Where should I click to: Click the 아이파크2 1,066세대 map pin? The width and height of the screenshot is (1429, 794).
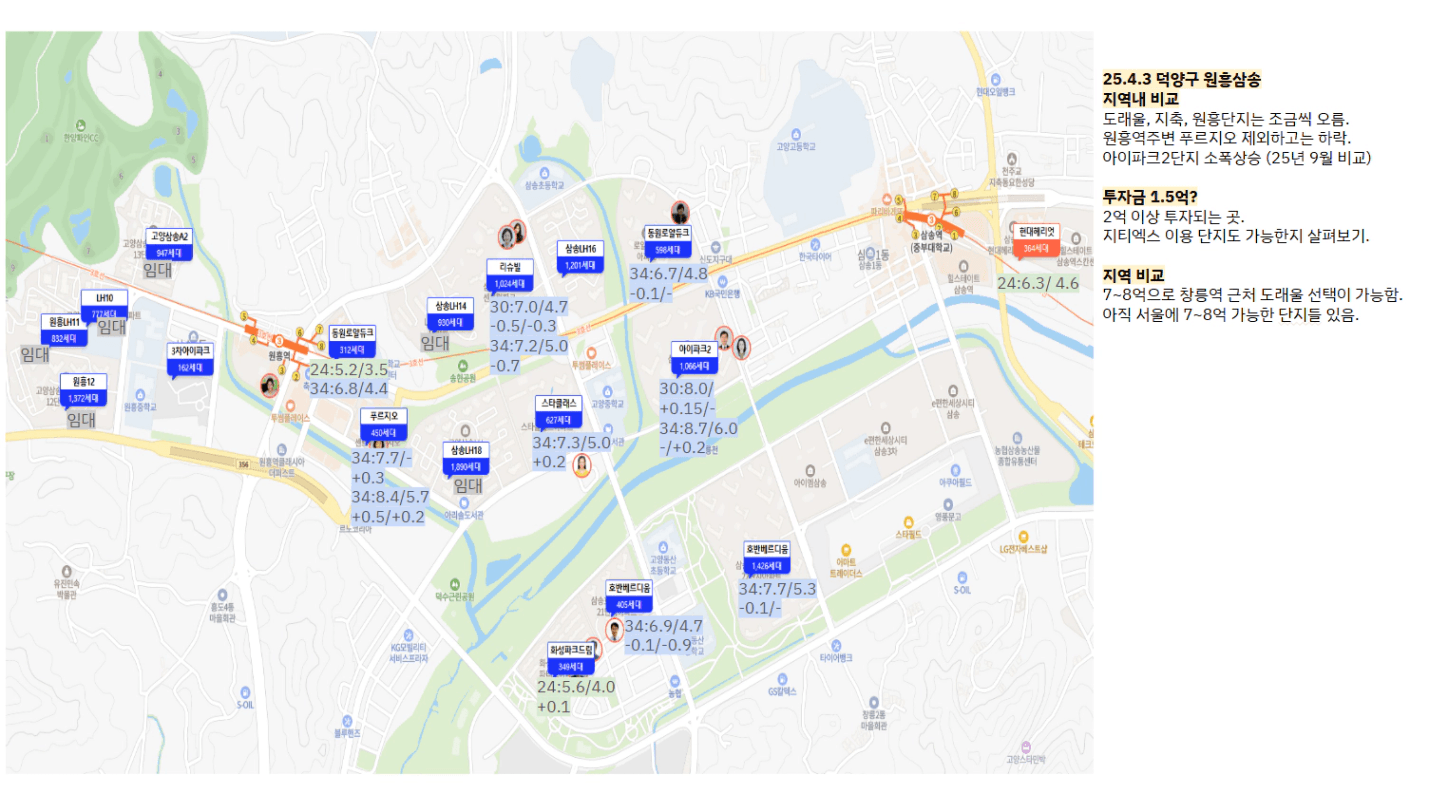coord(695,357)
